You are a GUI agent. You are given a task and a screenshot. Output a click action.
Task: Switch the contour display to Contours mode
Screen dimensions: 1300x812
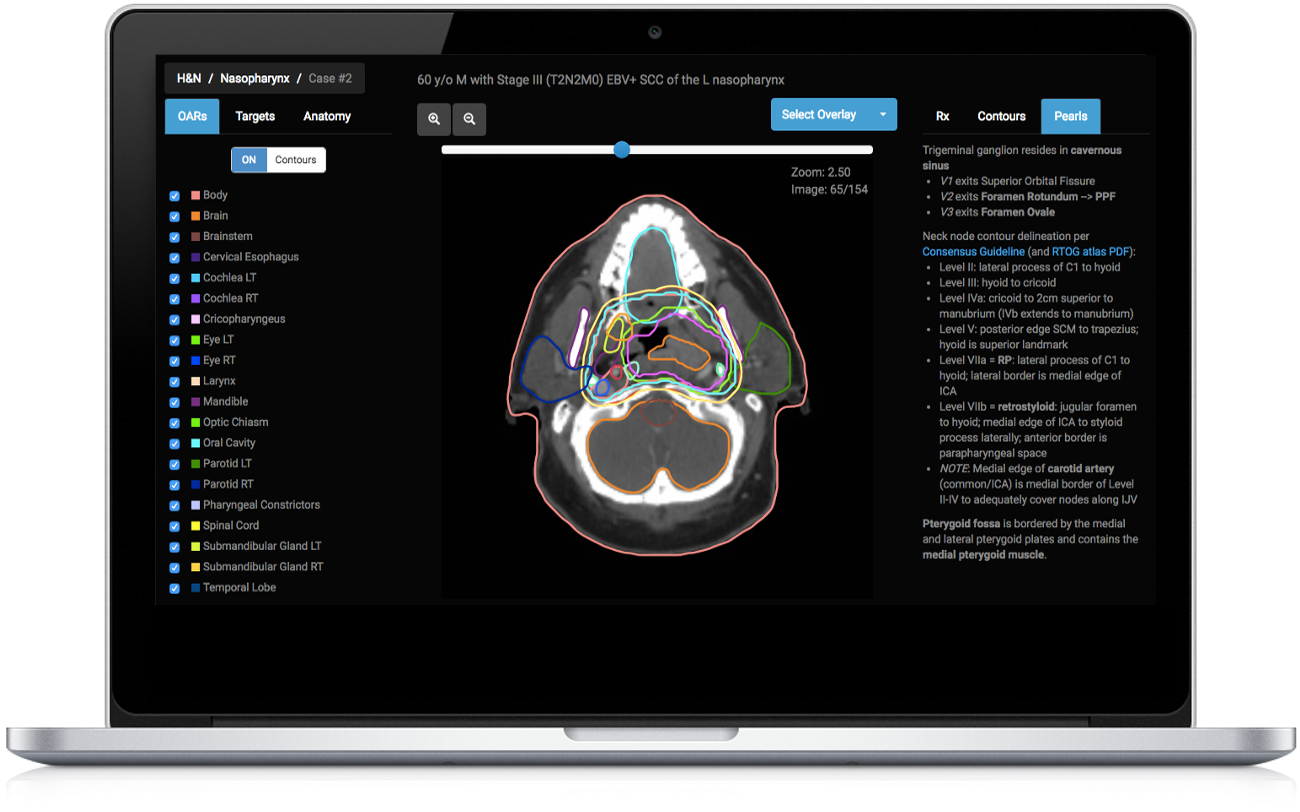296,159
